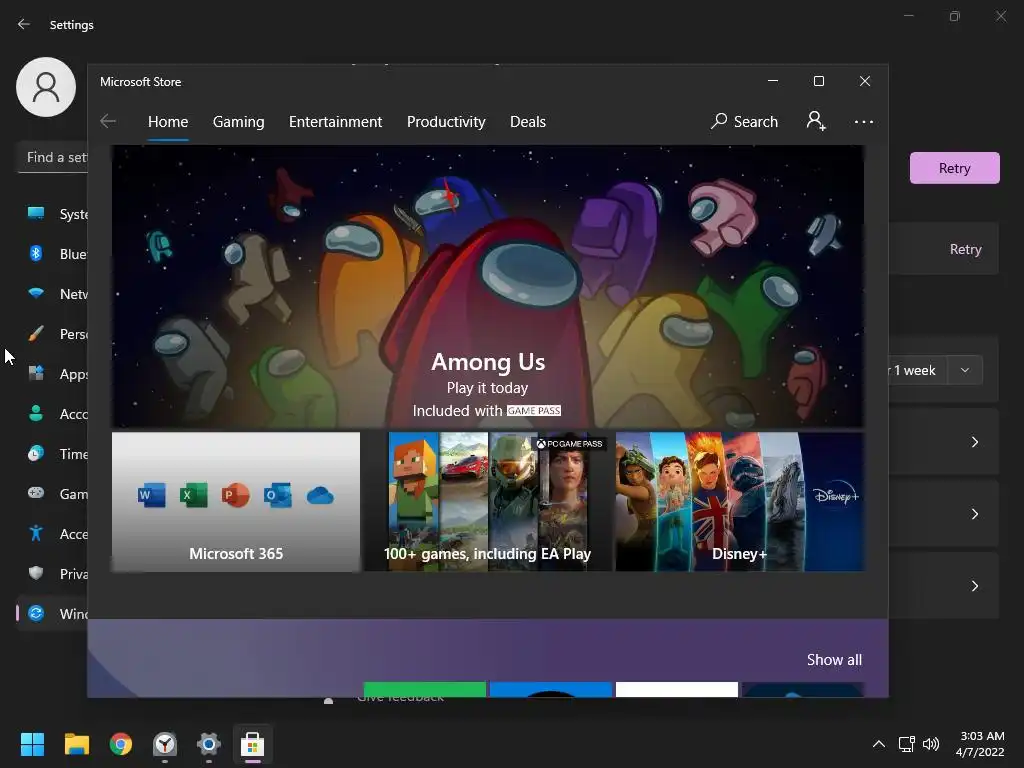This screenshot has width=1024, height=768.
Task: Launch Google Chrome from the taskbar
Action: point(121,744)
